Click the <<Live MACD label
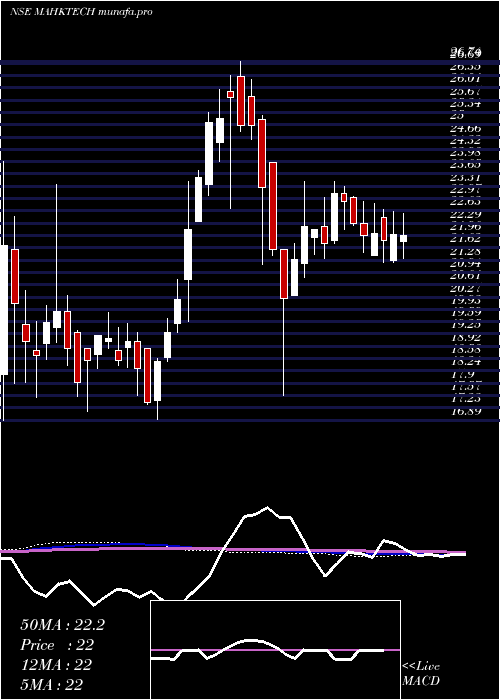Screen dimensions: 500x700 pyautogui.click(x=421, y=674)
